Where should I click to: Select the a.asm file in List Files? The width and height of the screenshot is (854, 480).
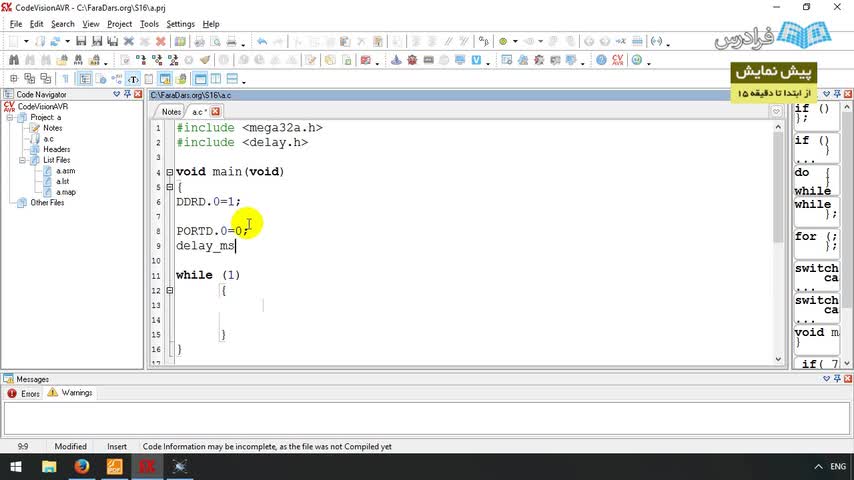[x=65, y=171]
